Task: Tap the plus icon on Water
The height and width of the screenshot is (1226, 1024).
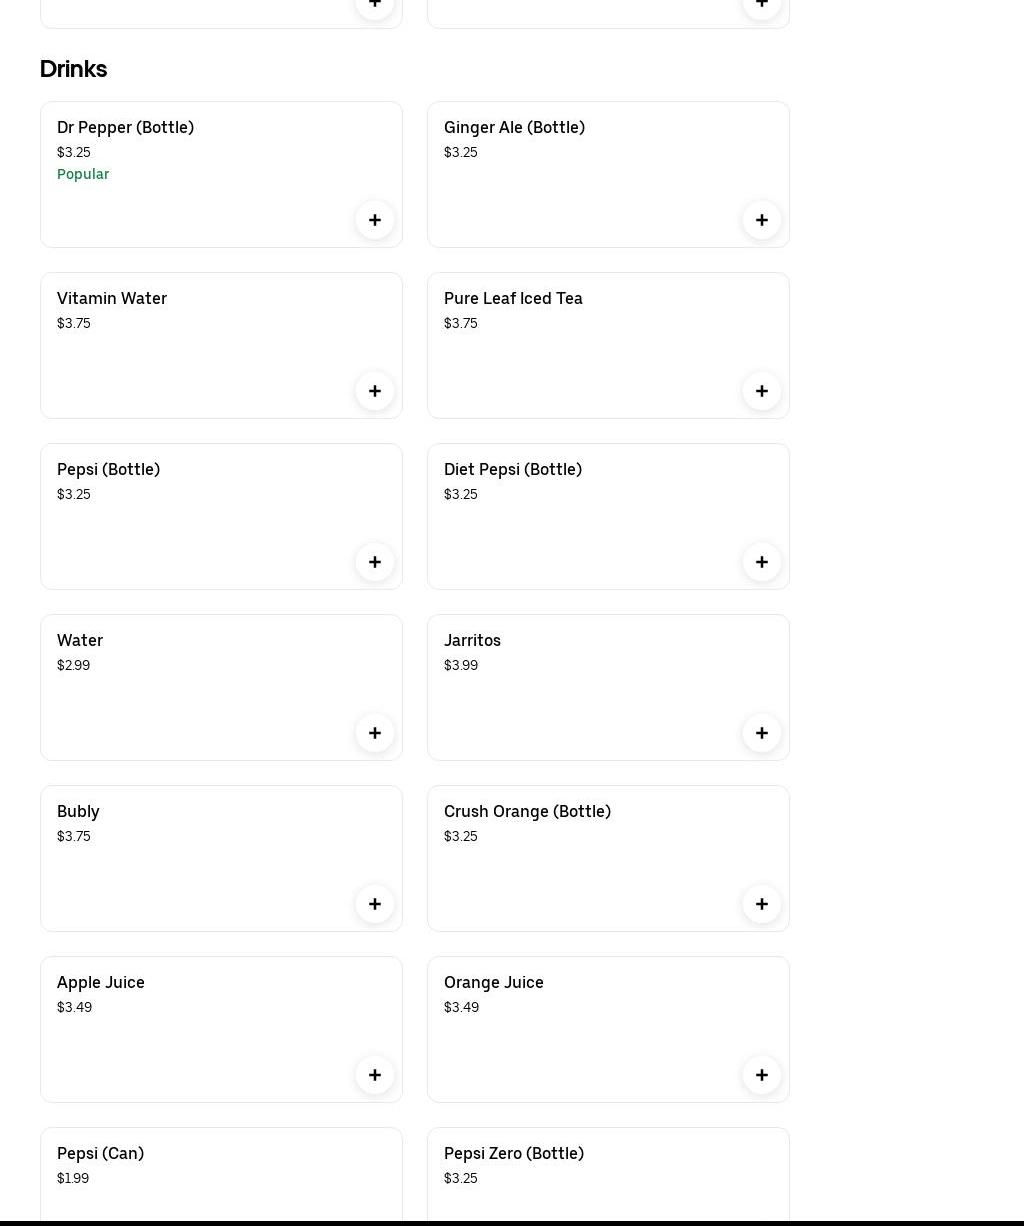Action: pos(375,733)
